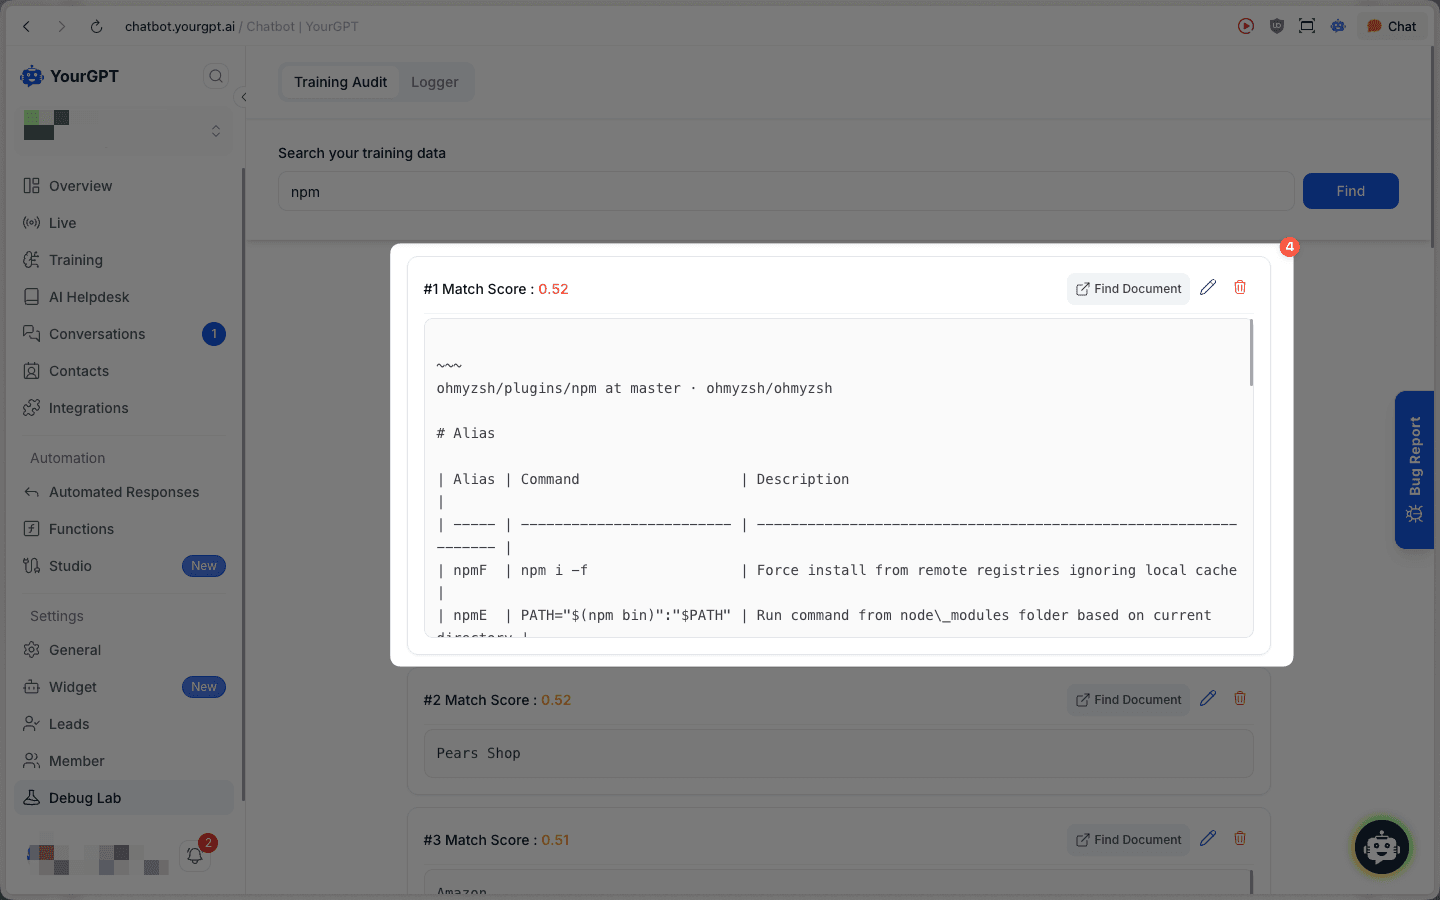Viewport: 1440px width, 900px height.
Task: Reload the page with the refresh icon
Action: 96,27
